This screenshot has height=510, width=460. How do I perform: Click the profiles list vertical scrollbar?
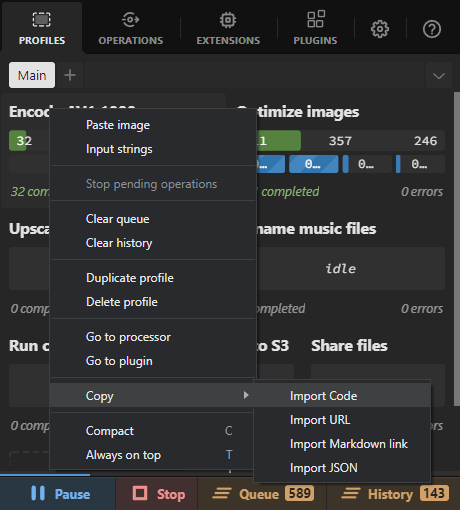click(457, 249)
